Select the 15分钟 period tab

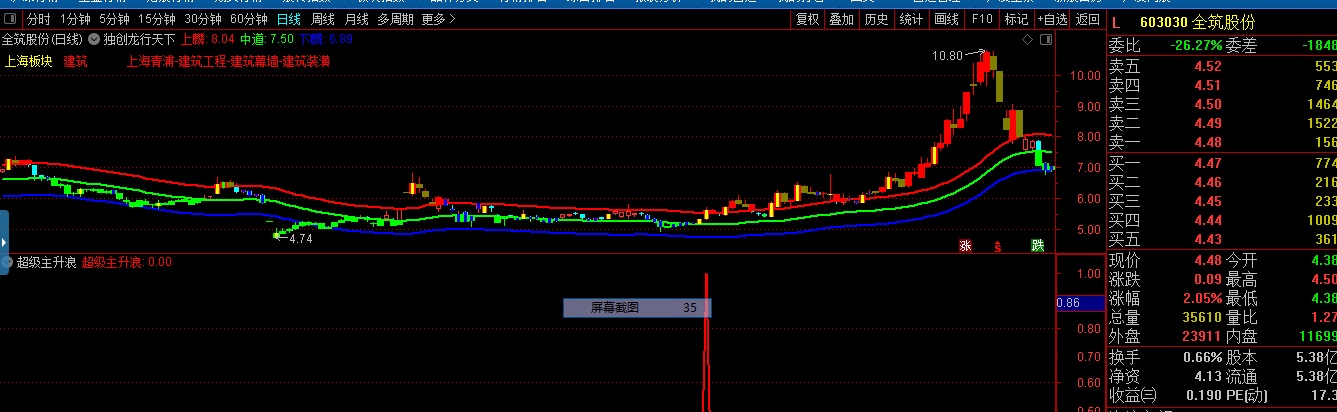click(157, 19)
